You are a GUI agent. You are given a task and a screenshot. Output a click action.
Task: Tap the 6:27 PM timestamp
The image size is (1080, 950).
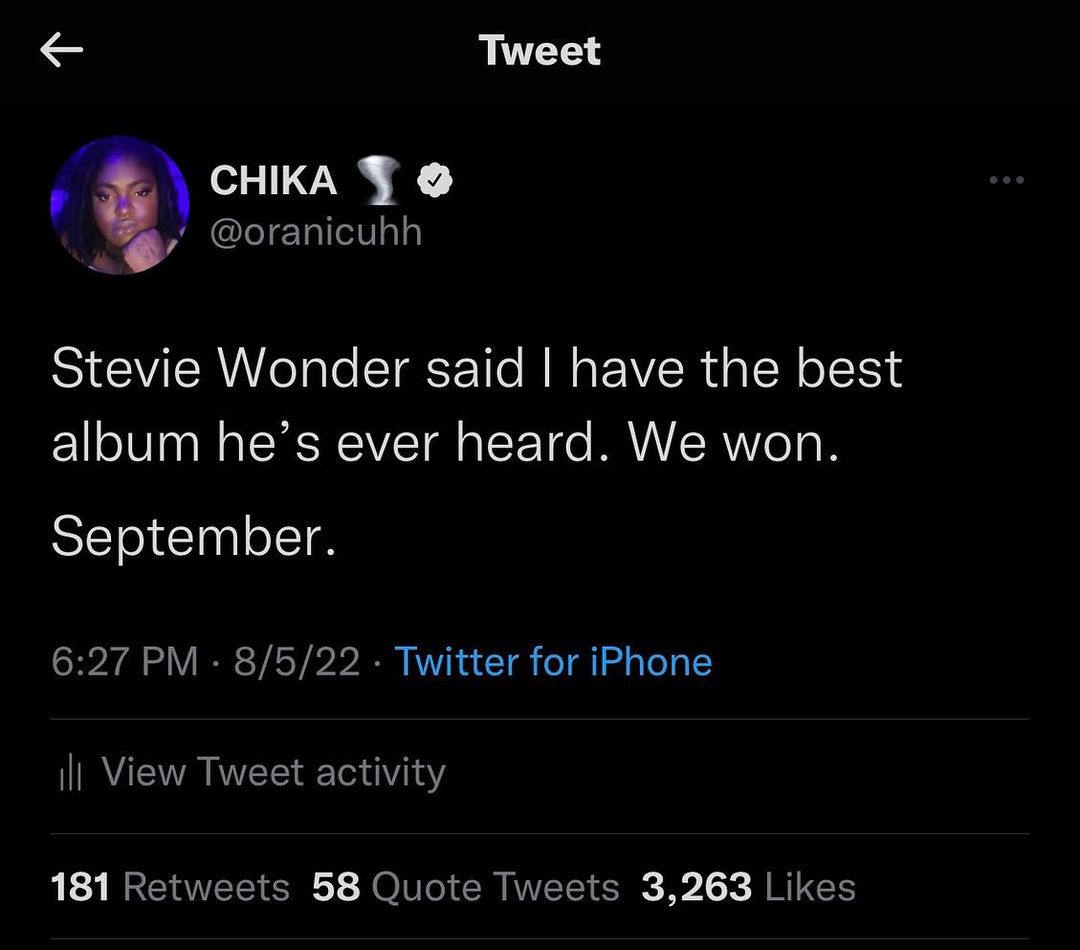click(124, 662)
